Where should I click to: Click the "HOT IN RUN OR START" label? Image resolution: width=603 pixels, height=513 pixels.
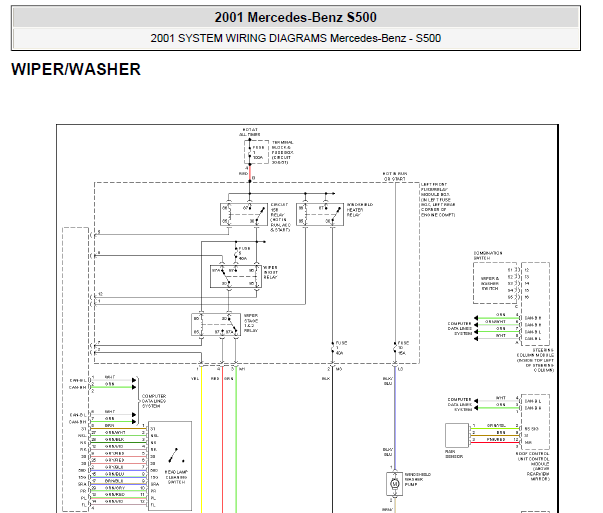395,177
